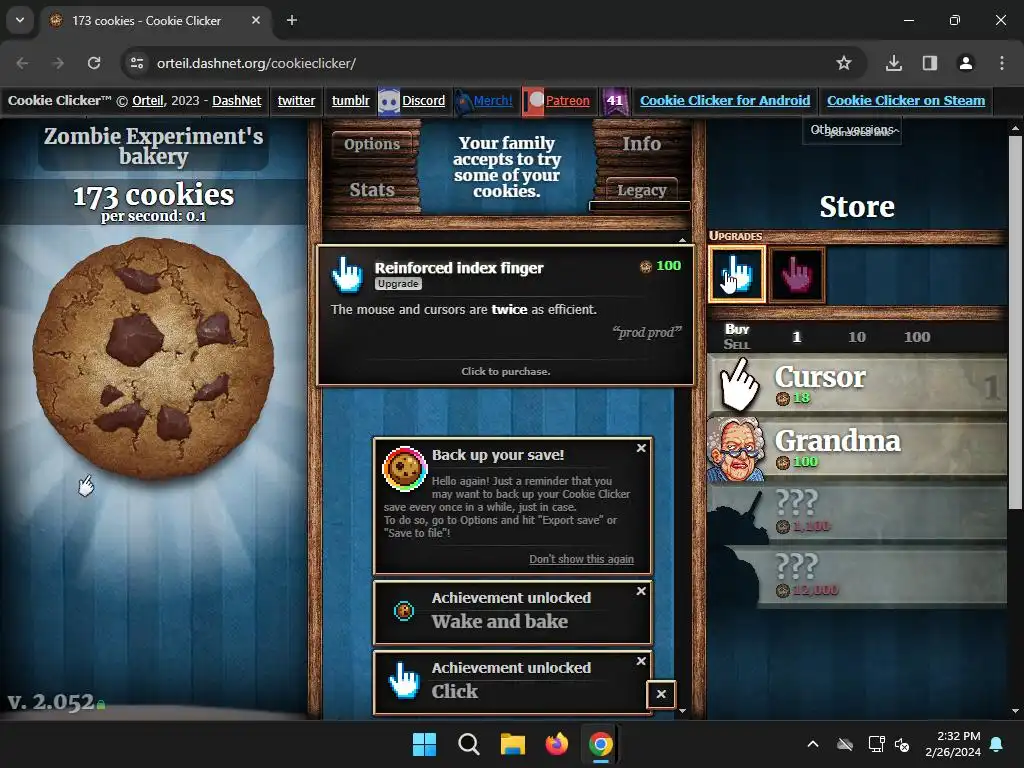Open notification bell in system tray
1024x768 pixels.
pos(997,744)
